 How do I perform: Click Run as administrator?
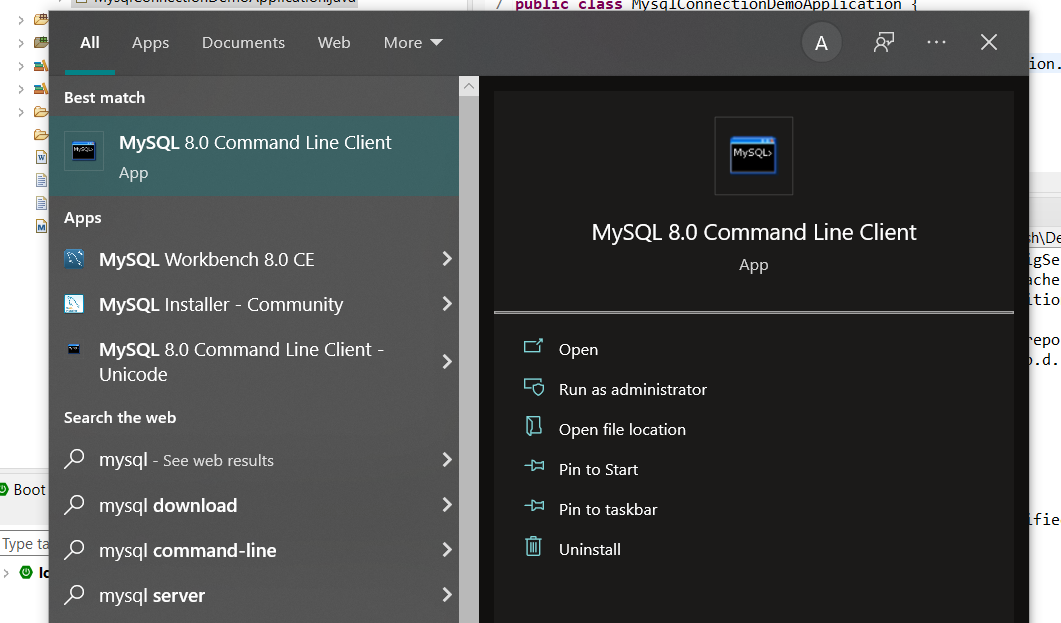tap(632, 390)
